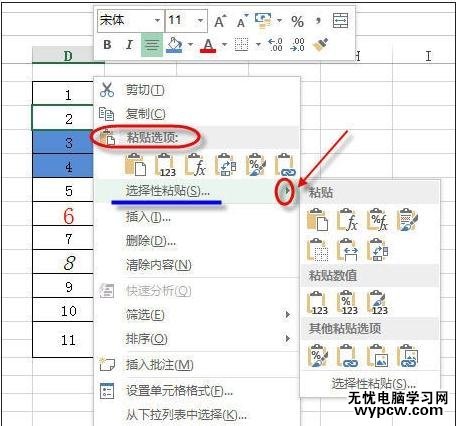Click No Borders paste icon
The image size is (459, 426).
click(317, 250)
